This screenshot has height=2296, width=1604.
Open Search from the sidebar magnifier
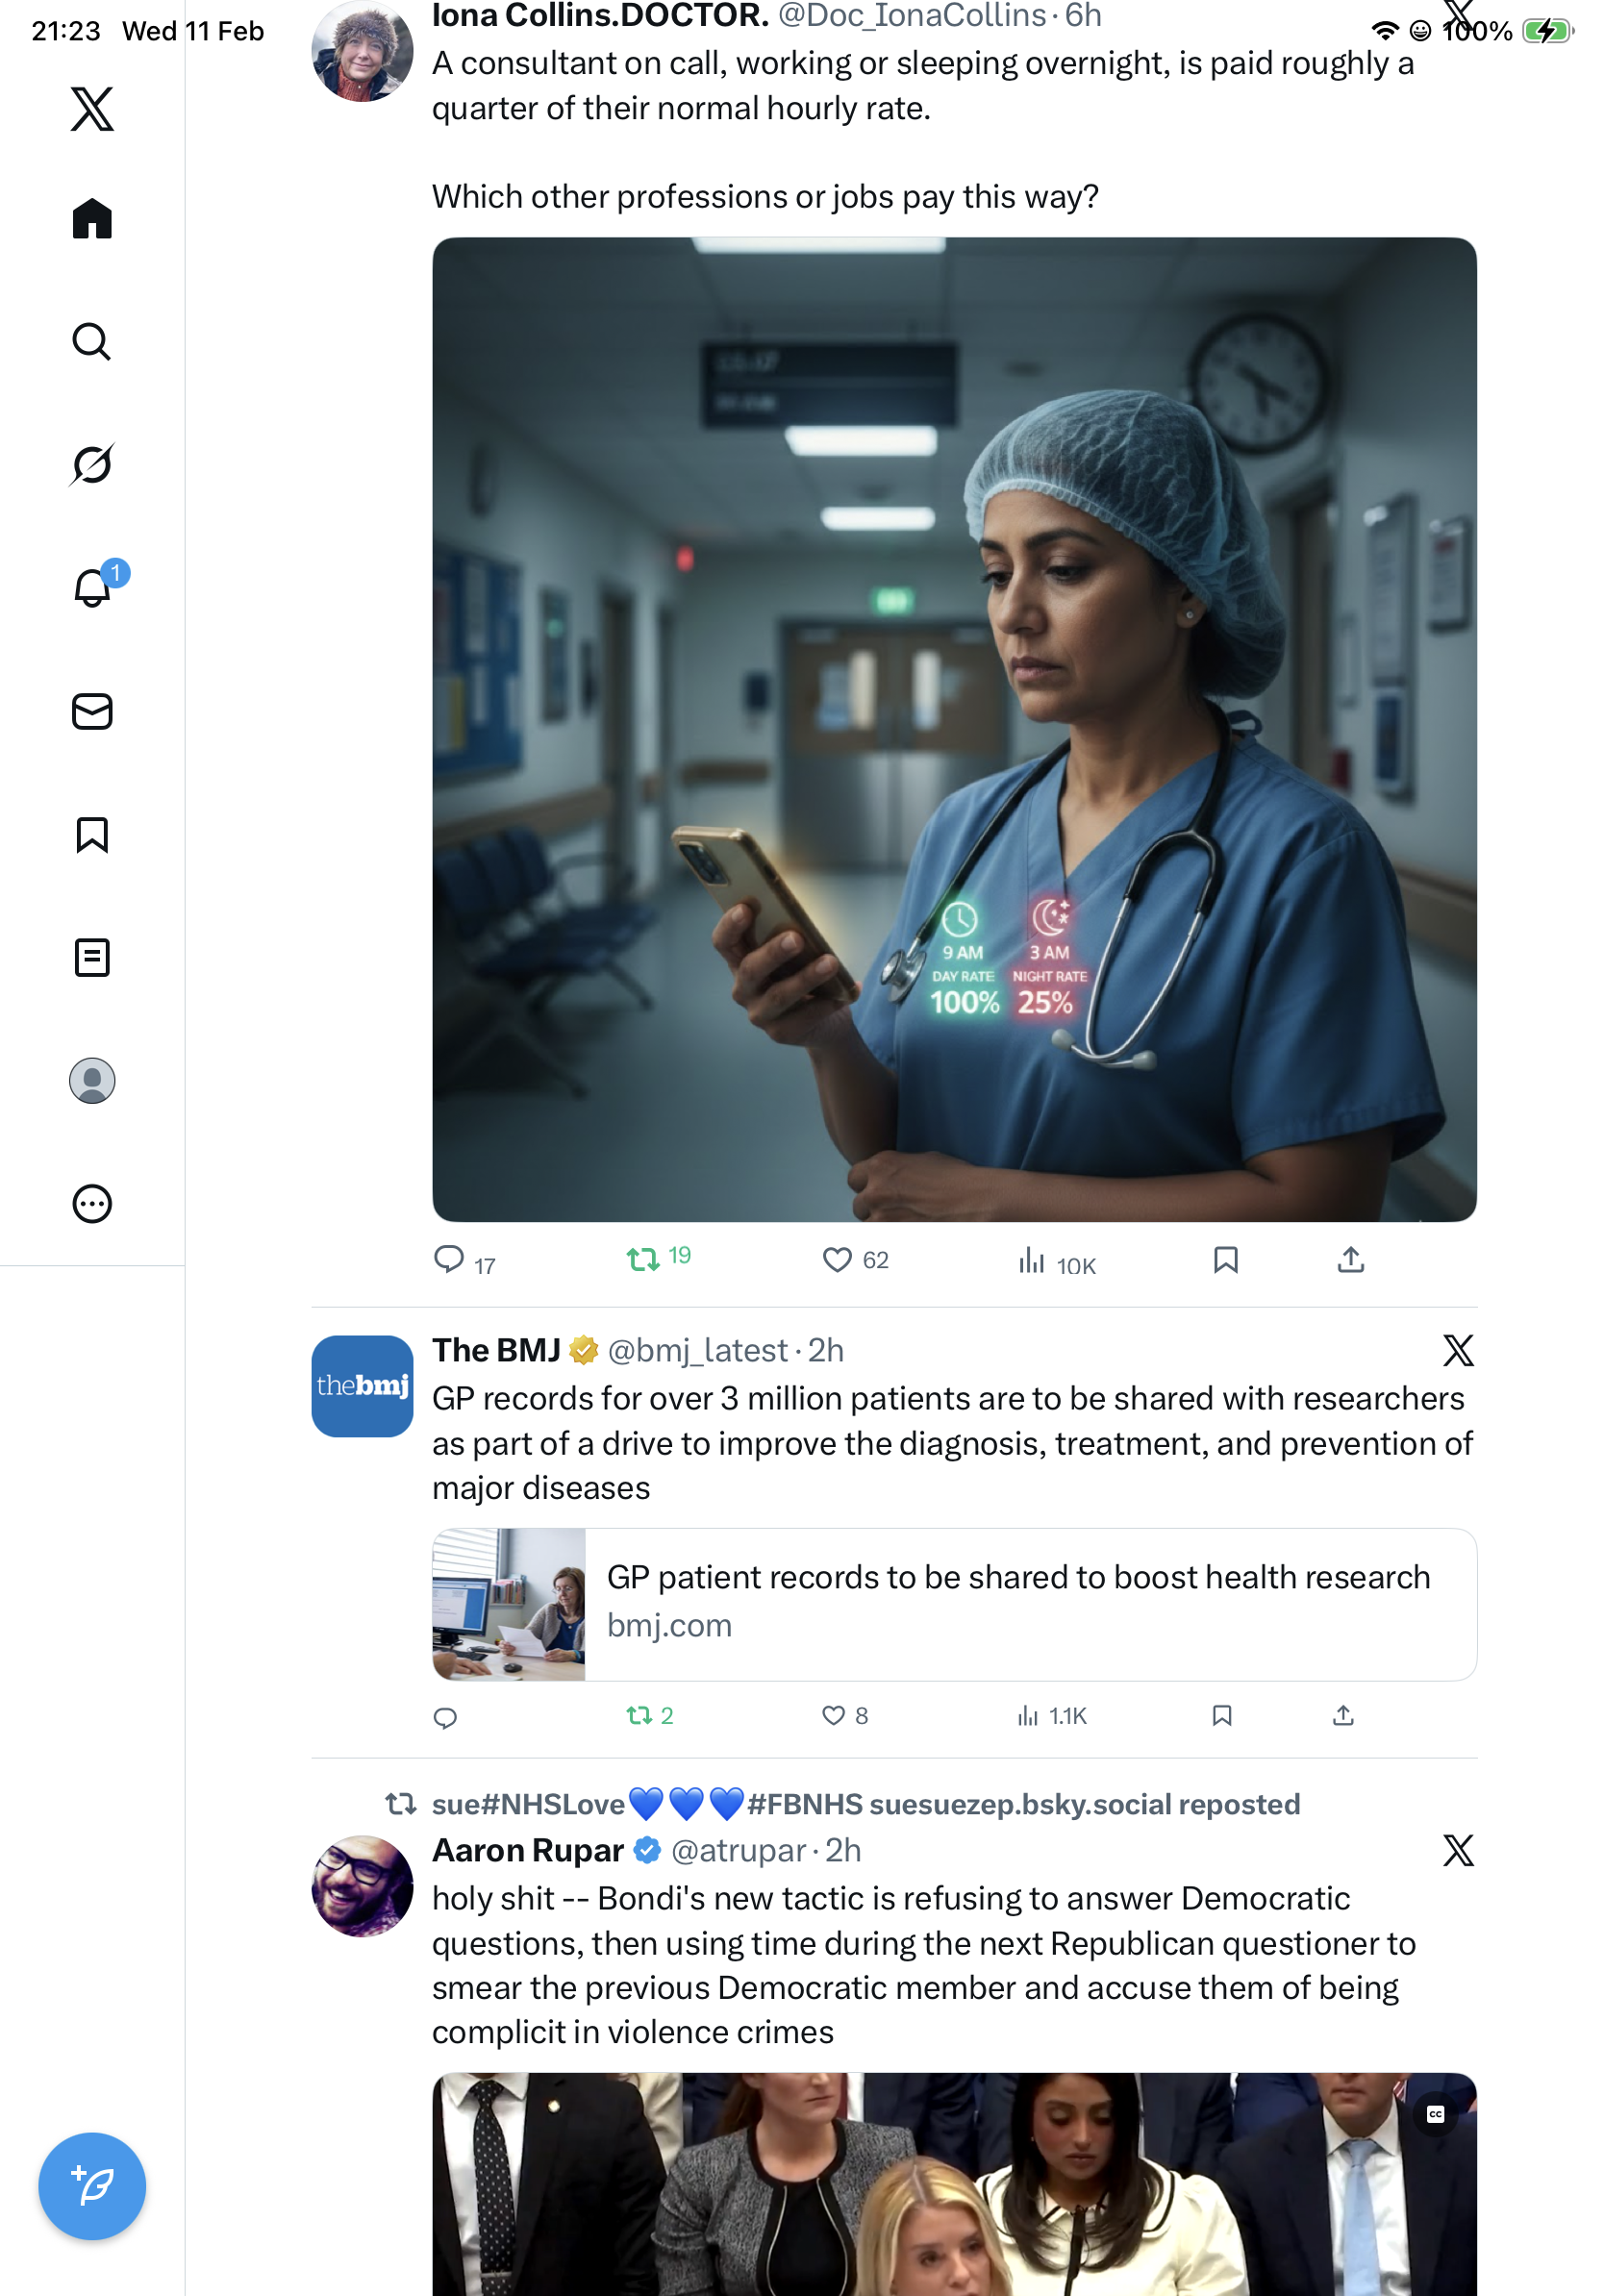click(92, 341)
